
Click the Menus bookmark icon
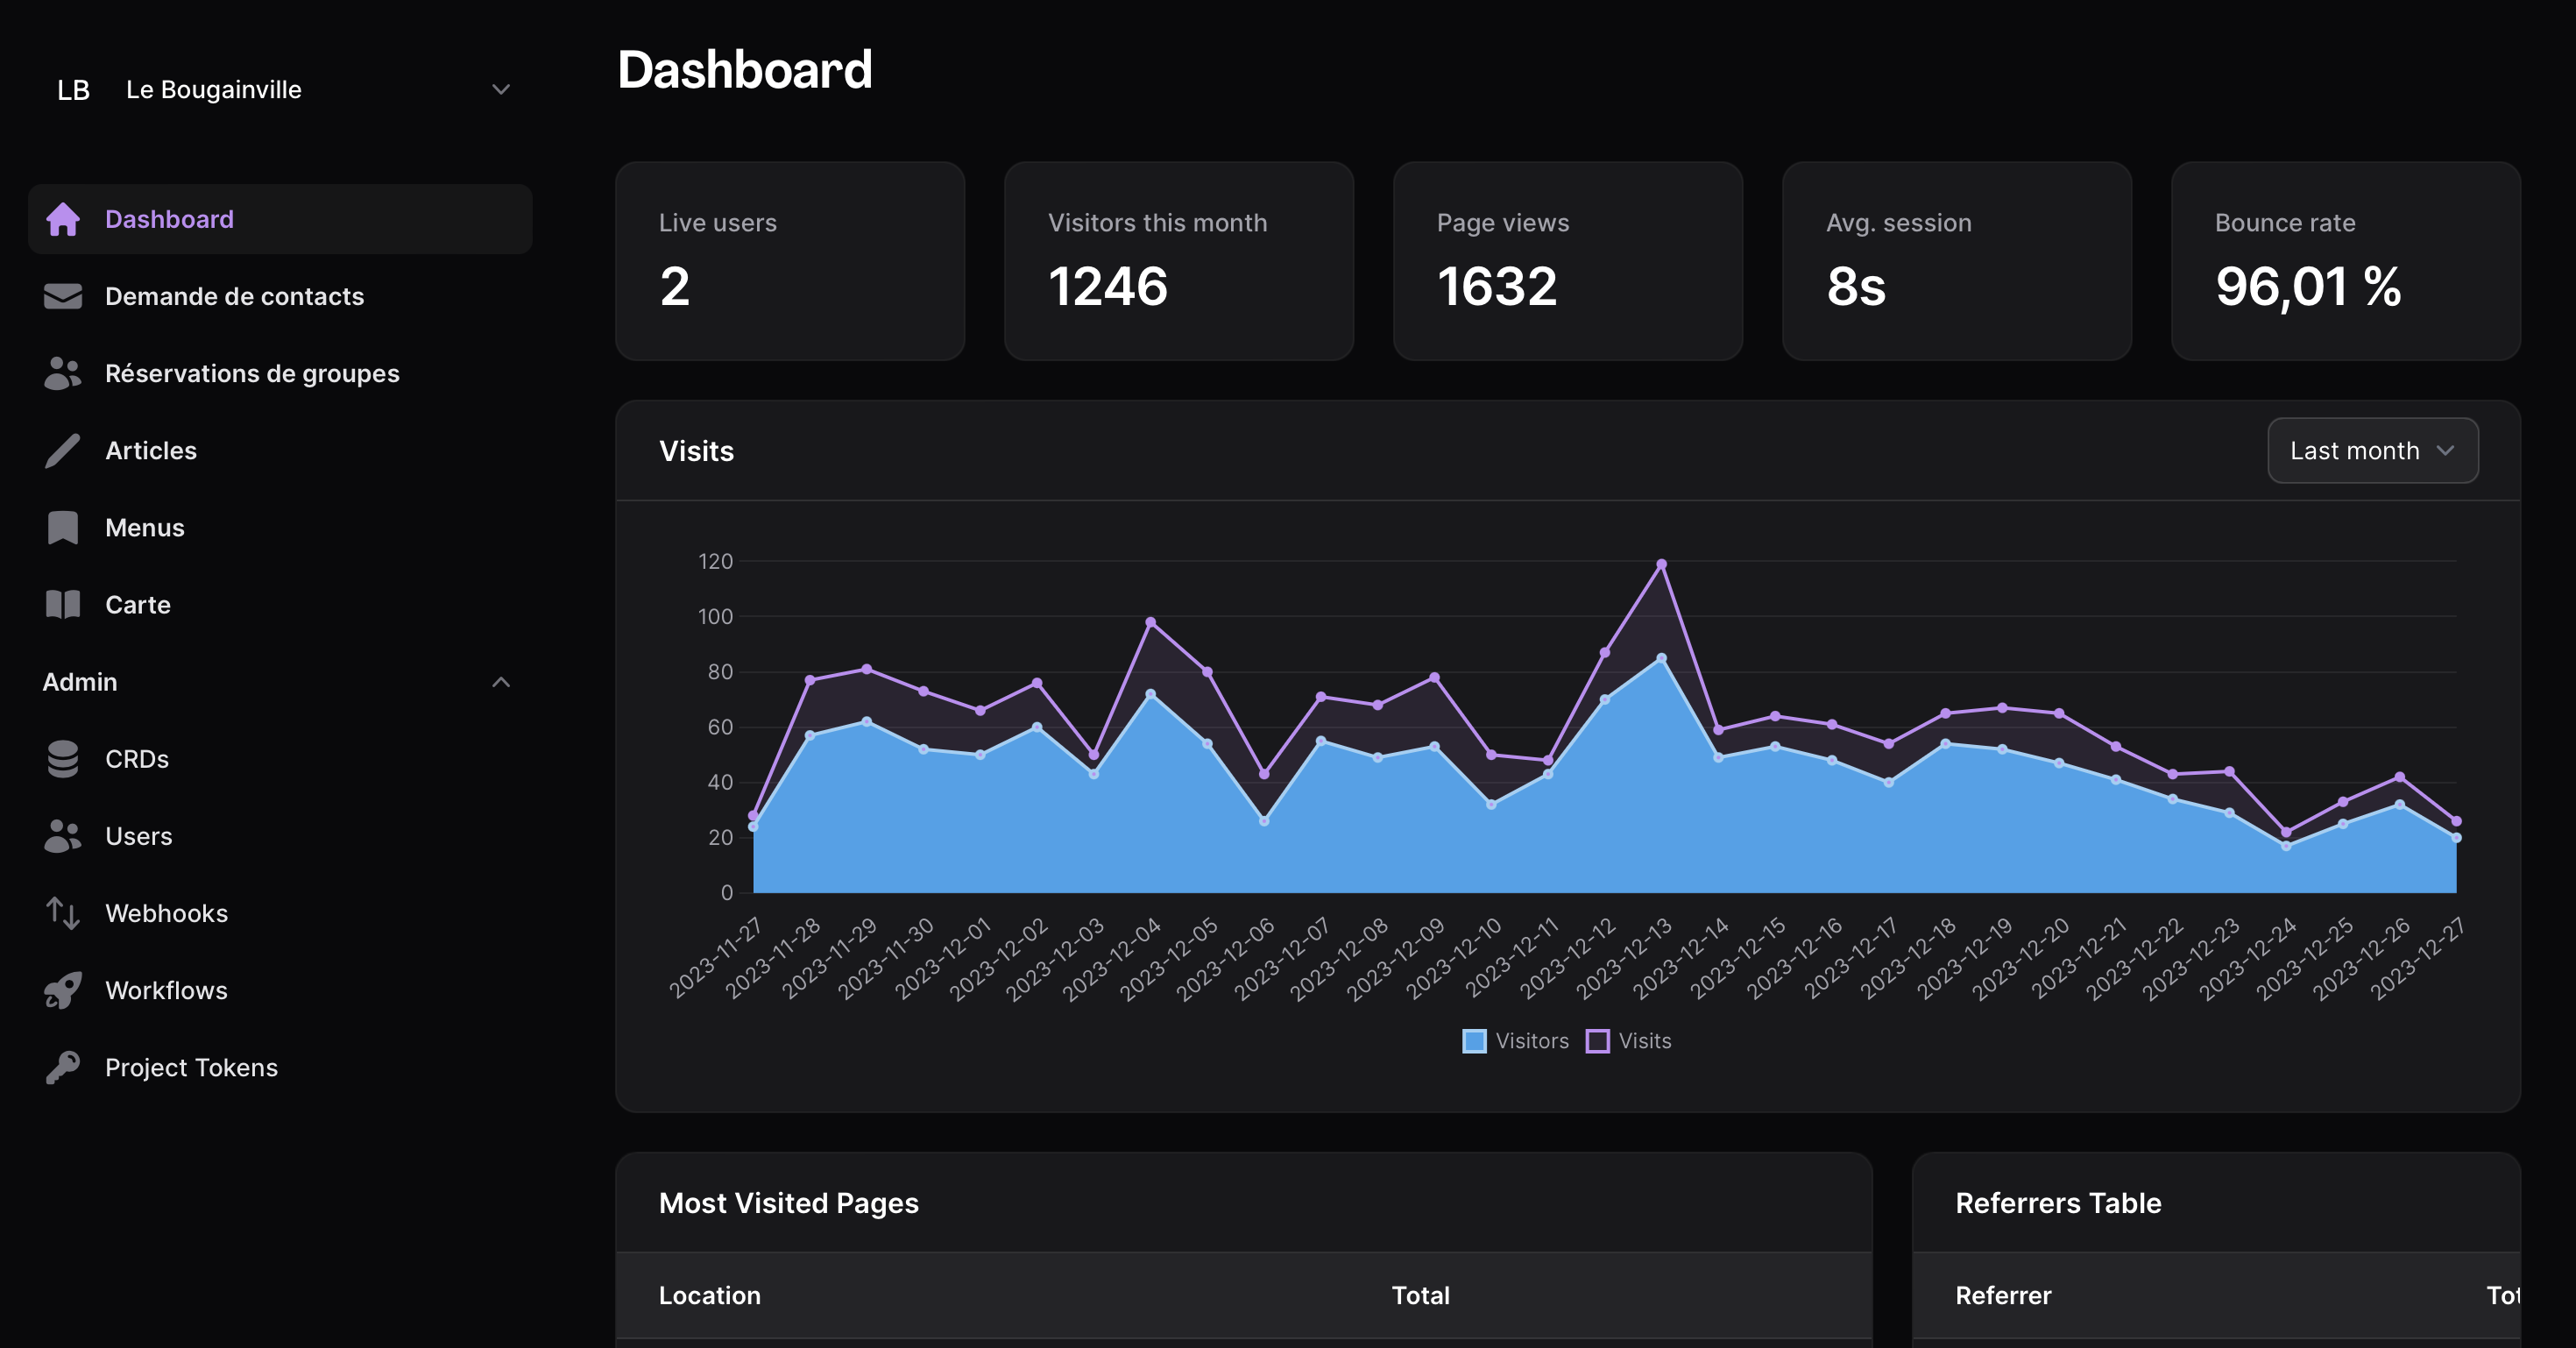coord(62,528)
